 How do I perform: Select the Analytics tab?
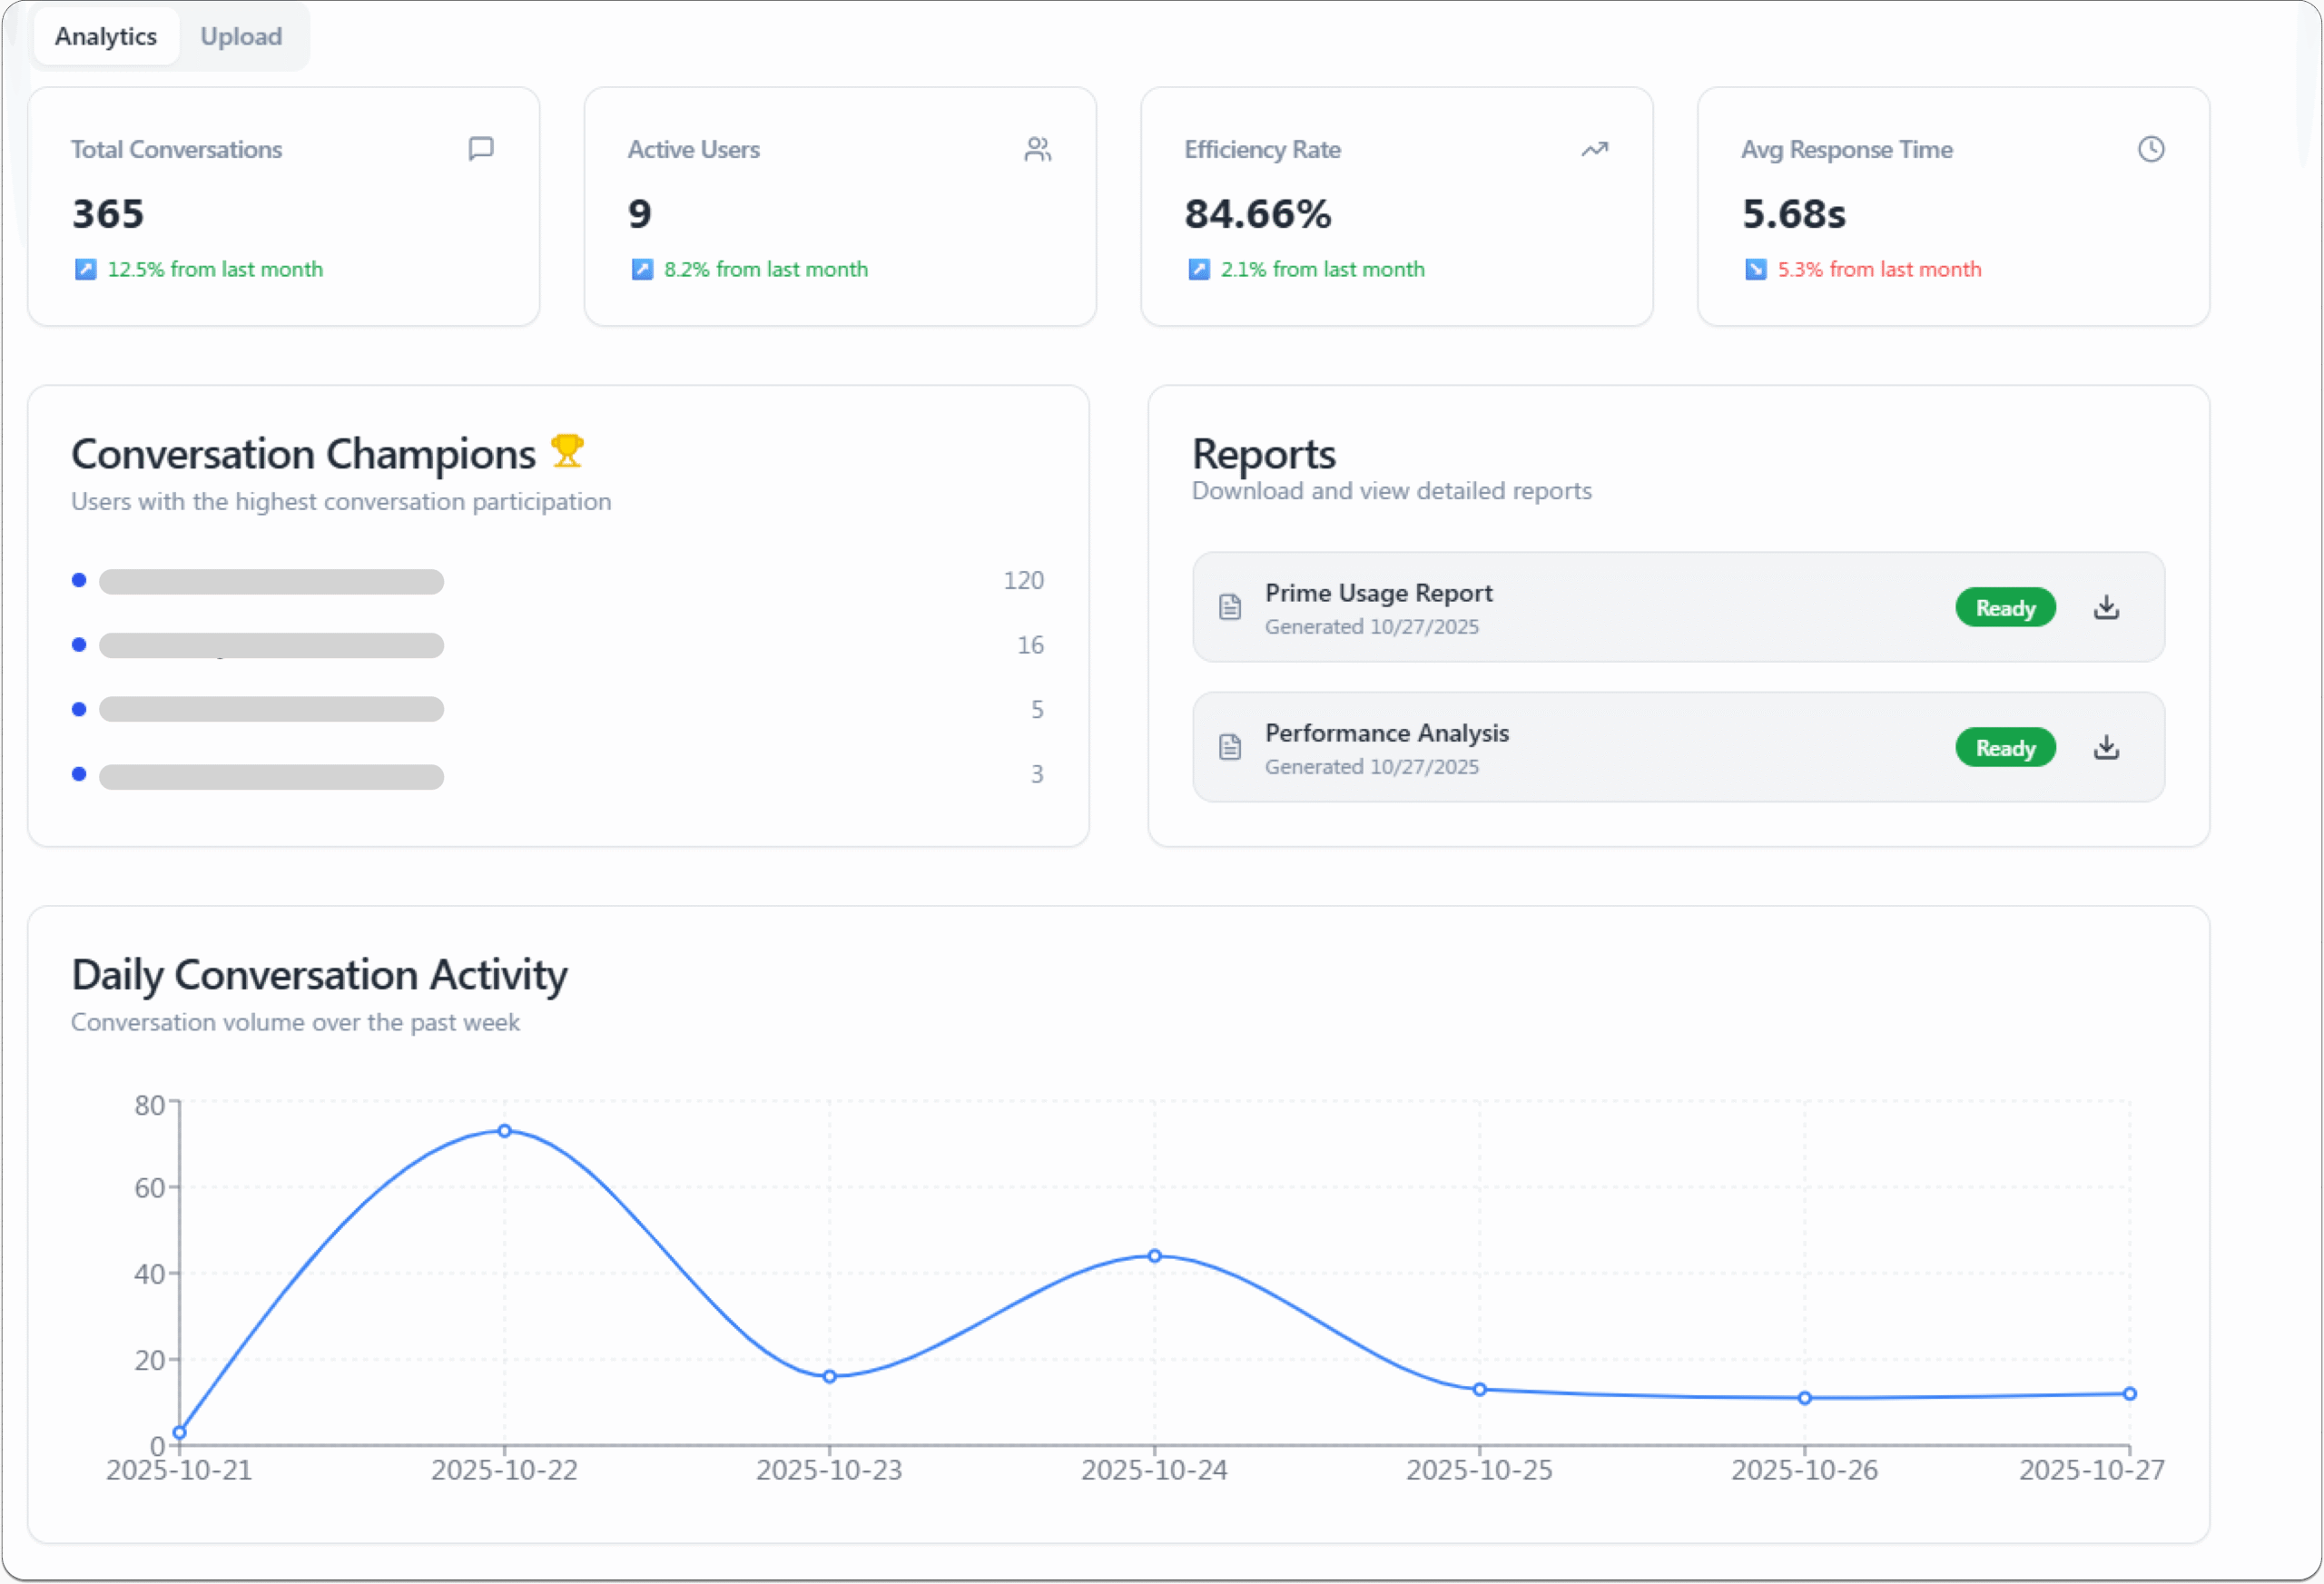106,37
